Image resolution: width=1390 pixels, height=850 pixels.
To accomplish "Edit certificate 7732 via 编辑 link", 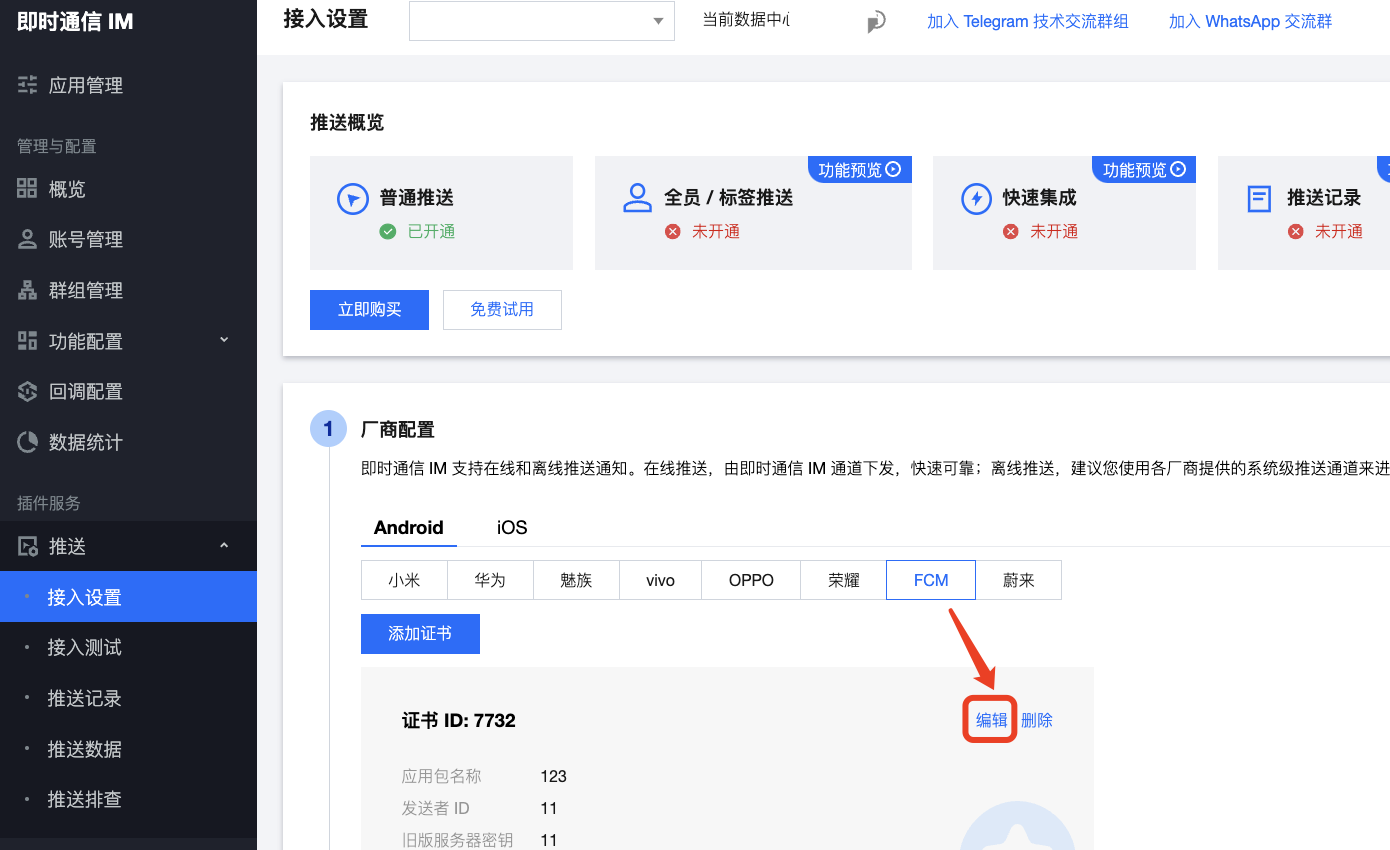I will pos(992,720).
